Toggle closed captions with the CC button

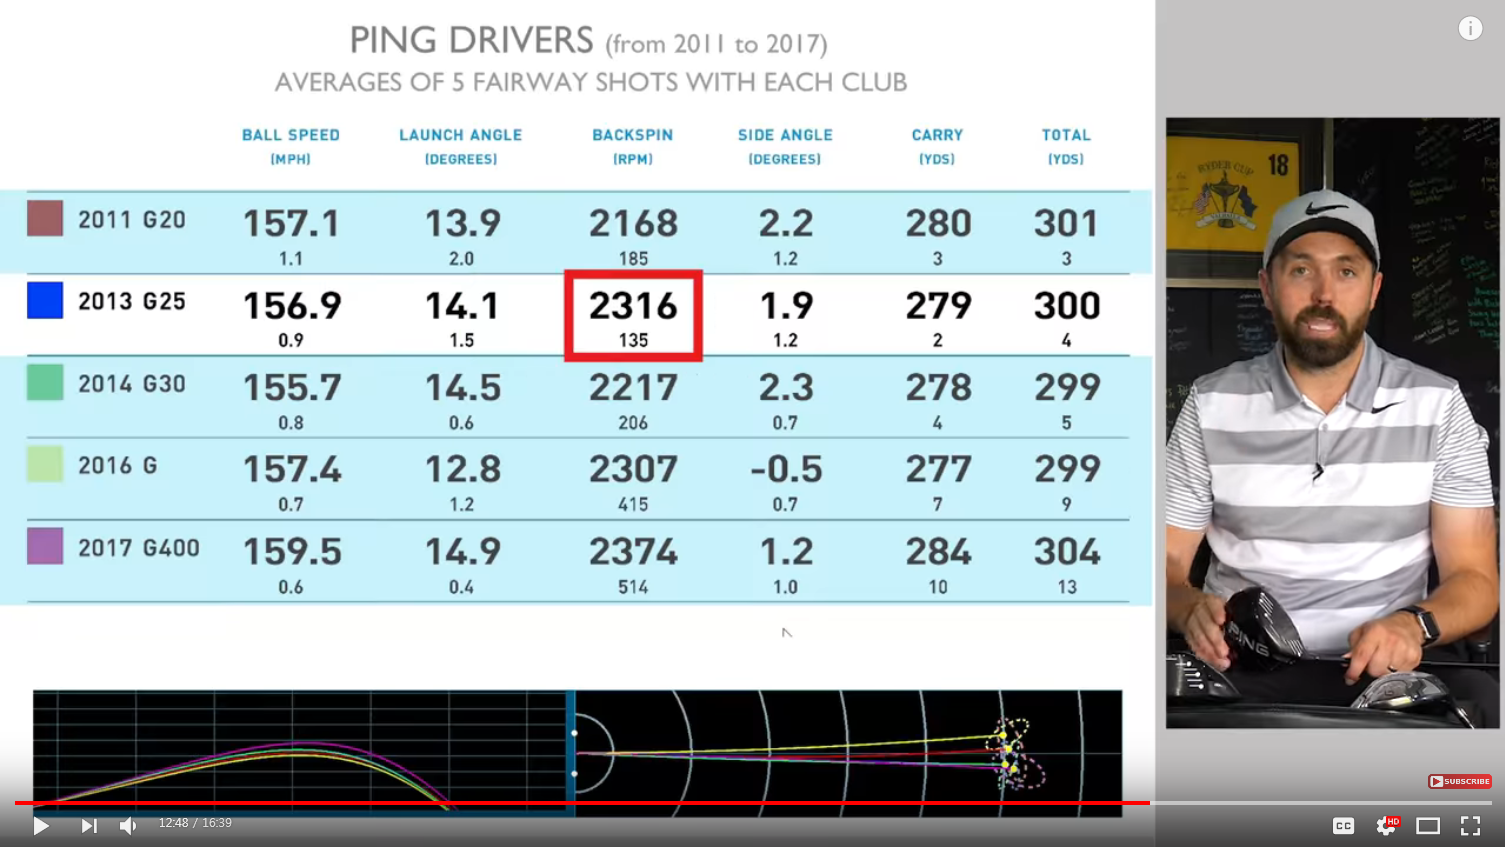1343,825
